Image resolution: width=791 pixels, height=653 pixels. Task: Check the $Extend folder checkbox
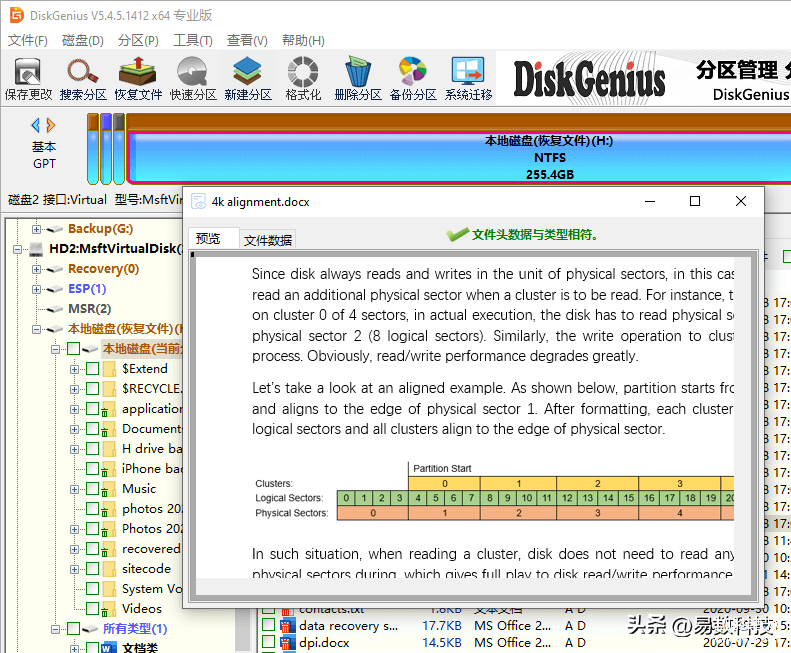tap(92, 368)
